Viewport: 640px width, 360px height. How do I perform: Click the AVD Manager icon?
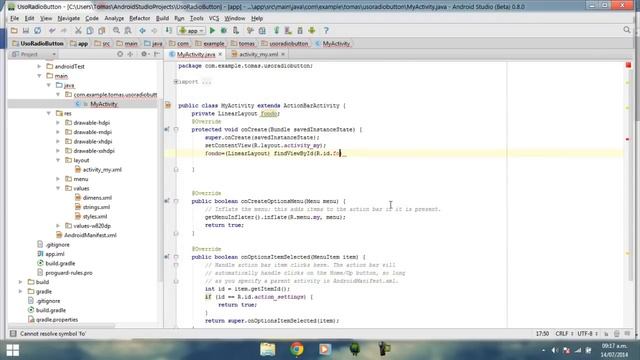coord(288,31)
